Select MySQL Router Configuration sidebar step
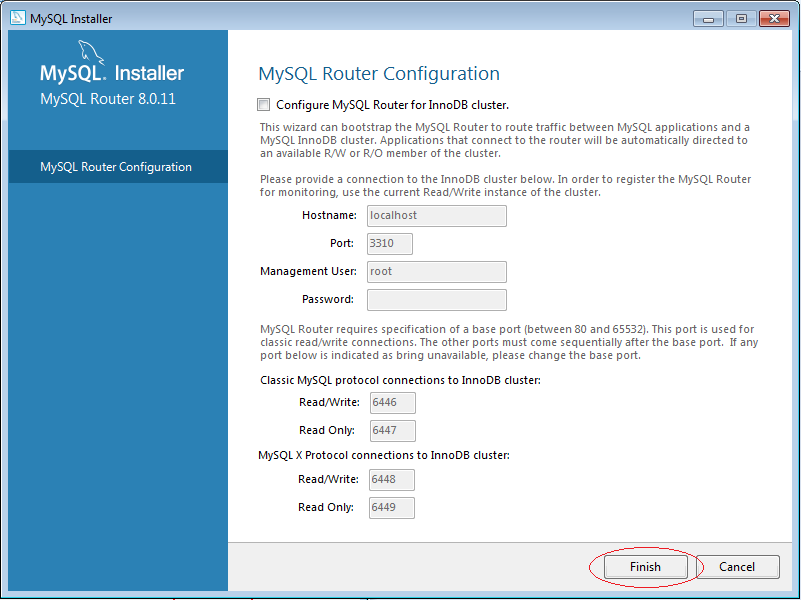801x600 pixels. pos(118,166)
